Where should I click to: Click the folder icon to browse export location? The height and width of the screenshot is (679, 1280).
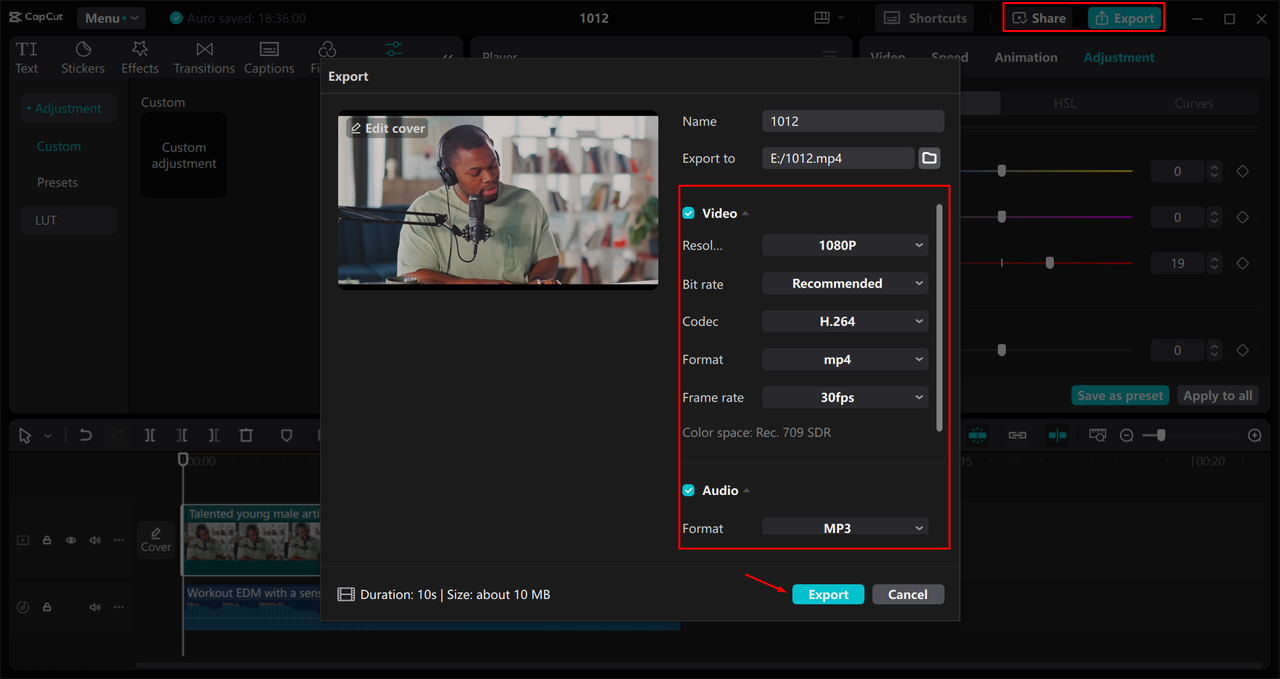click(929, 158)
